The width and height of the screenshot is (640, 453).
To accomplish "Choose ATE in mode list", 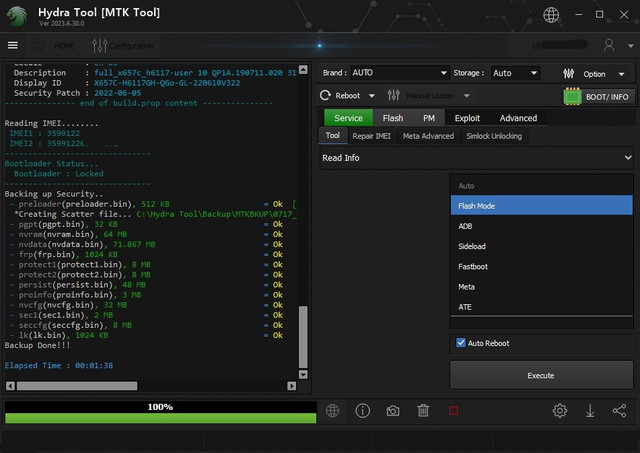I will click(x=542, y=307).
